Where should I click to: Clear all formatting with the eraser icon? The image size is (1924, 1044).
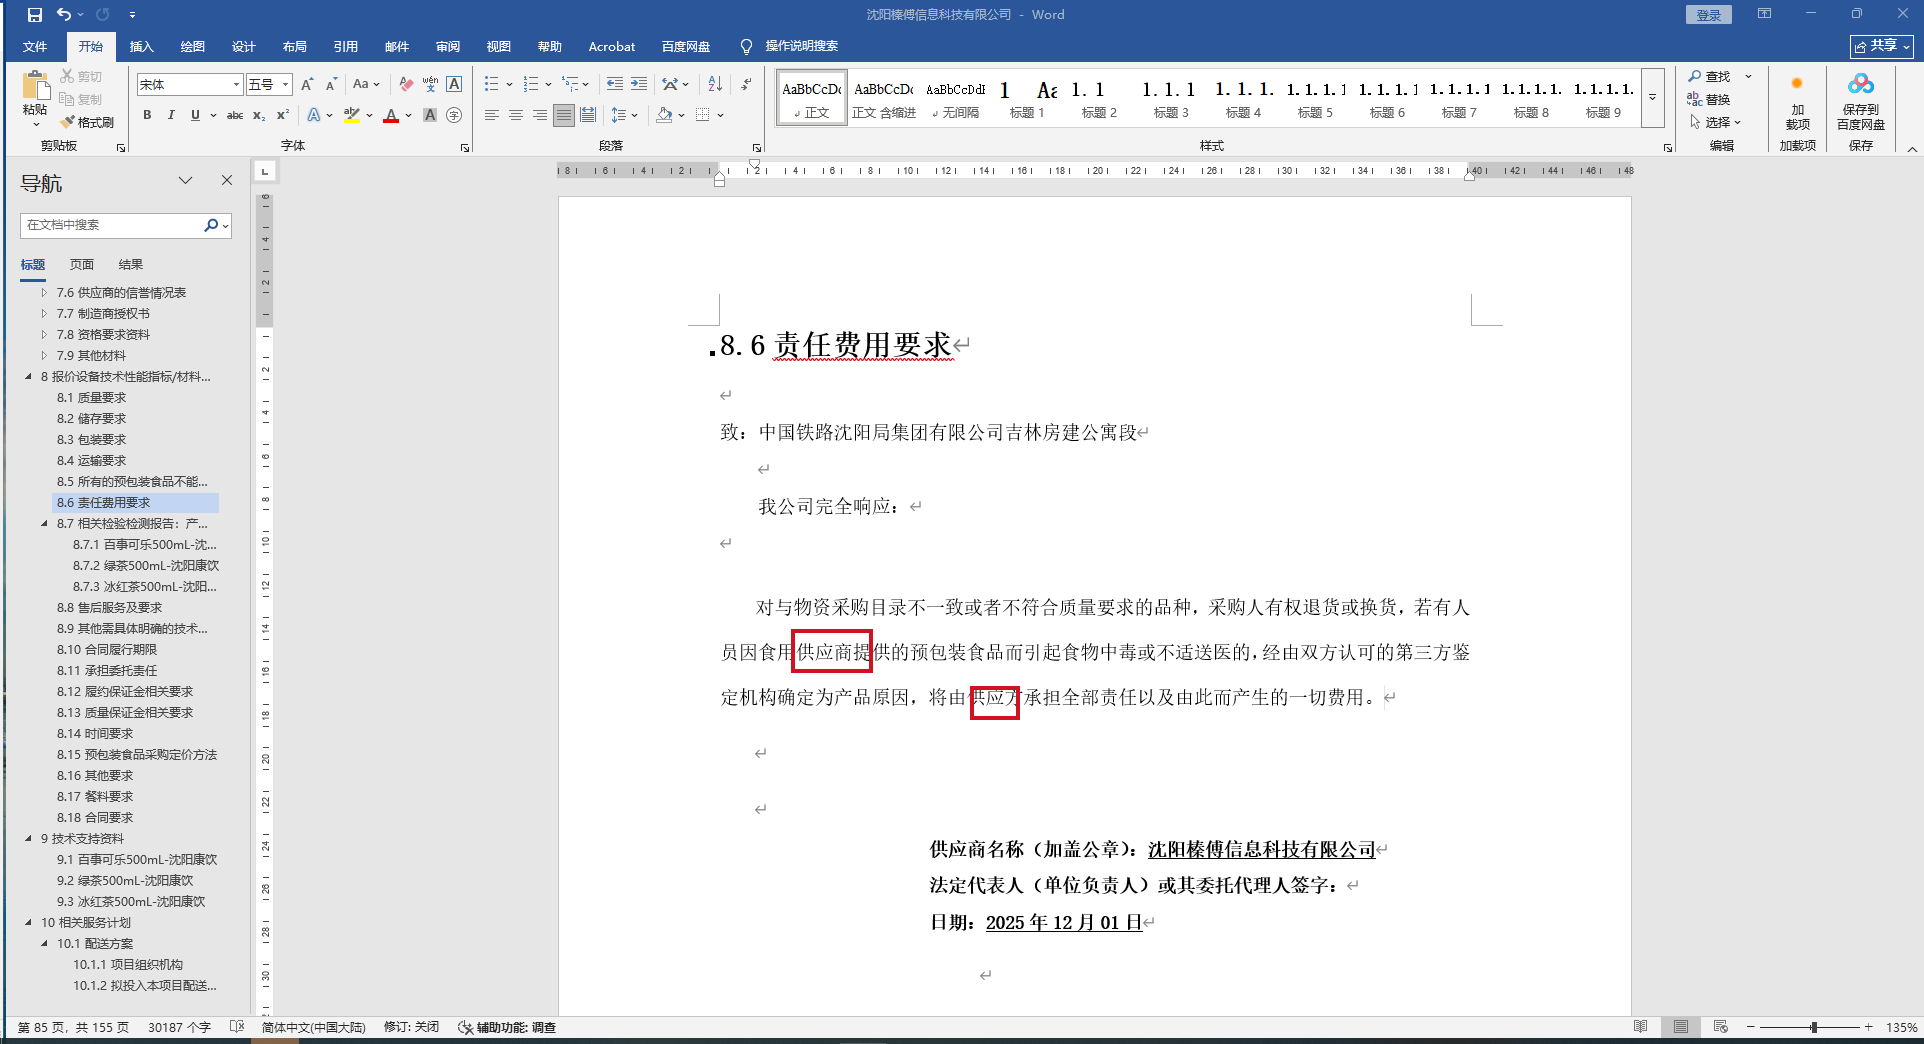point(405,85)
